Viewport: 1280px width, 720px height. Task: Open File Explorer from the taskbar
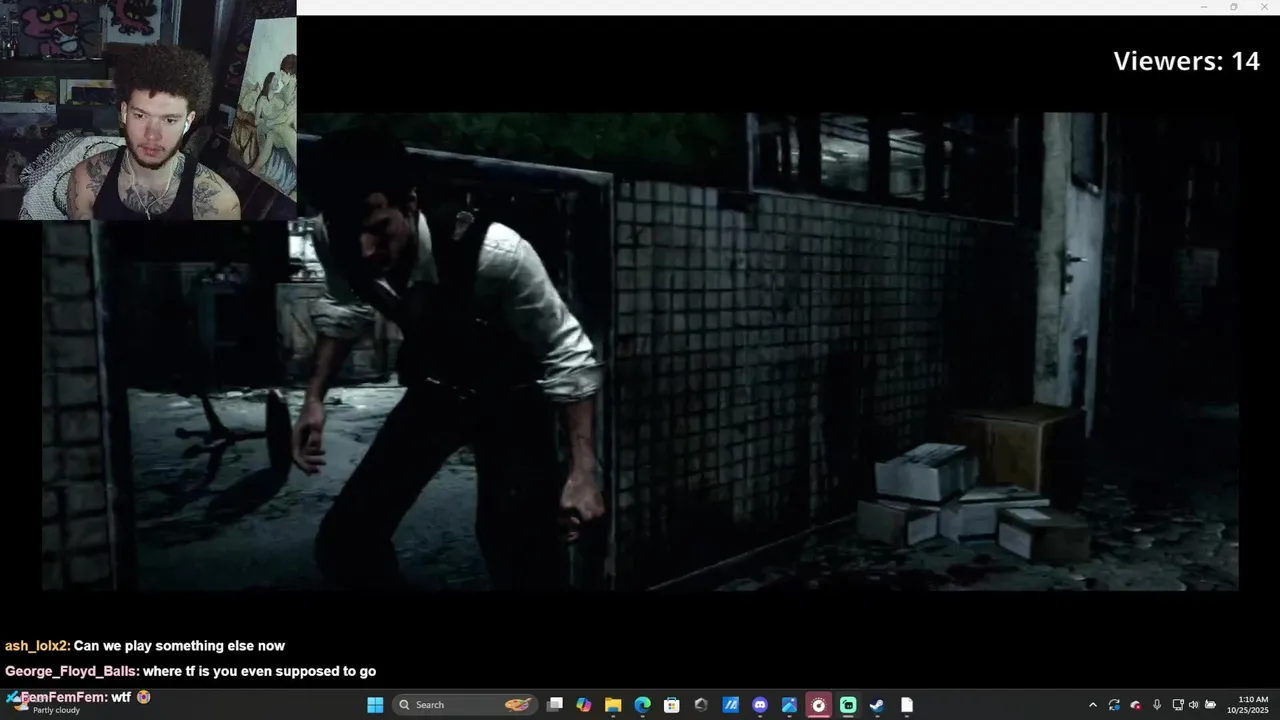pos(613,705)
